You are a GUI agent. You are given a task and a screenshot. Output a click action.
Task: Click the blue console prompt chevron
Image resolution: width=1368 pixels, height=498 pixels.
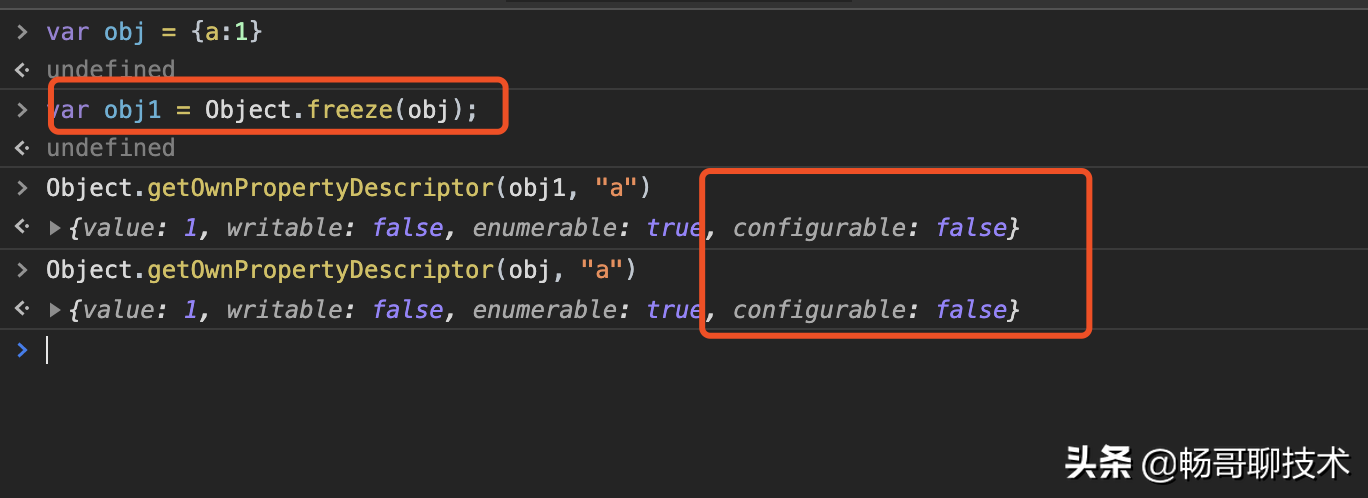pyautogui.click(x=22, y=349)
